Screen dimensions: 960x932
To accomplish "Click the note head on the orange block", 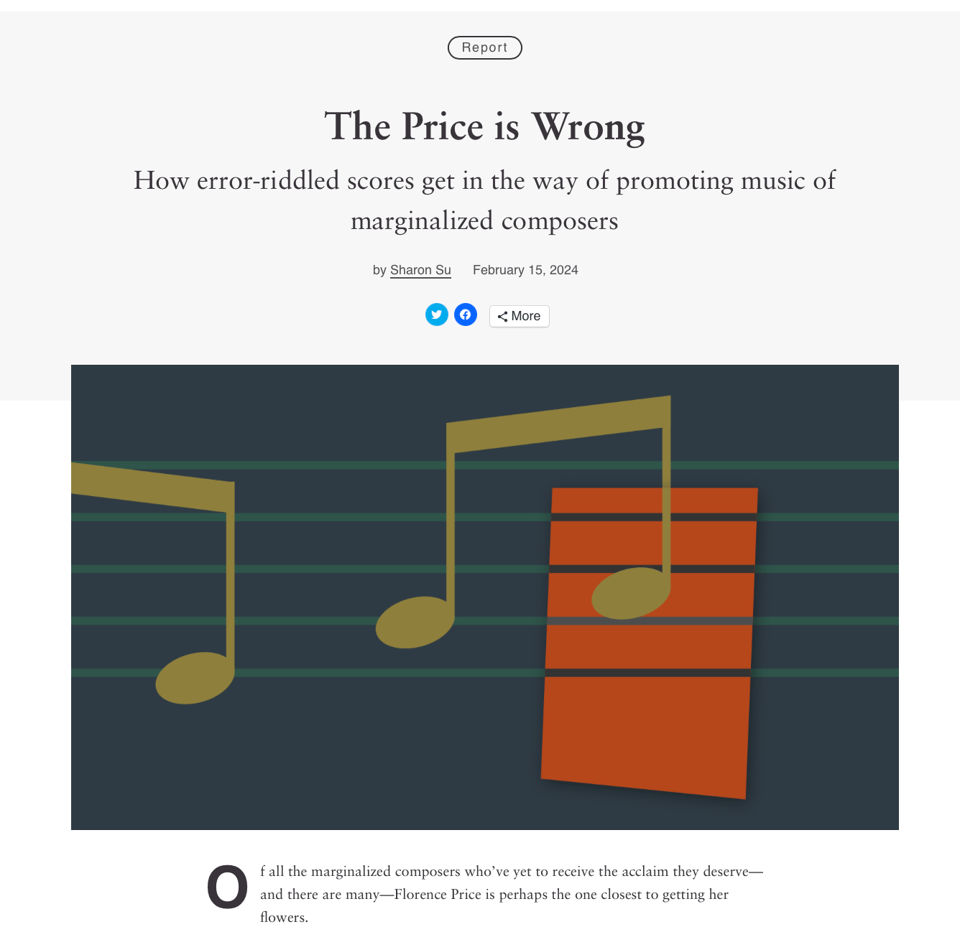I will (x=630, y=592).
